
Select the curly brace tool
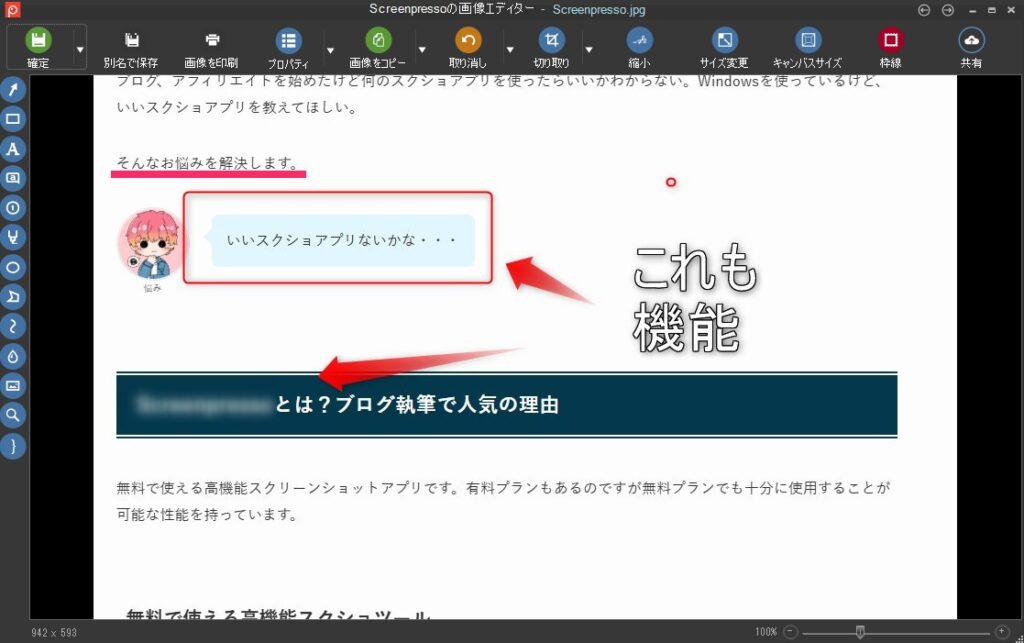click(13, 445)
